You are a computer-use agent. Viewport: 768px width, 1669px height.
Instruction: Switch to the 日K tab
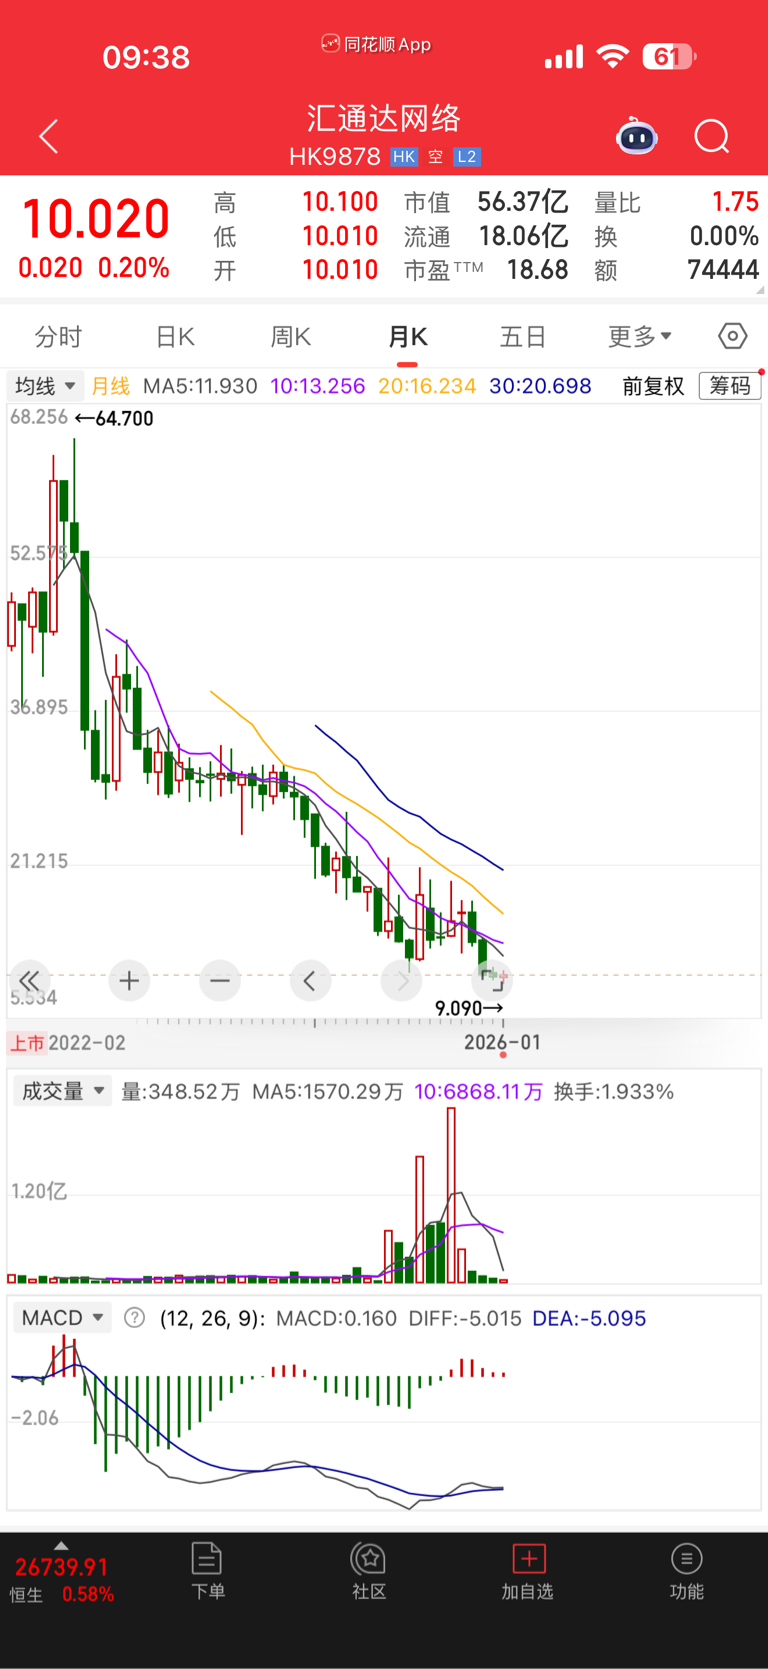[175, 337]
